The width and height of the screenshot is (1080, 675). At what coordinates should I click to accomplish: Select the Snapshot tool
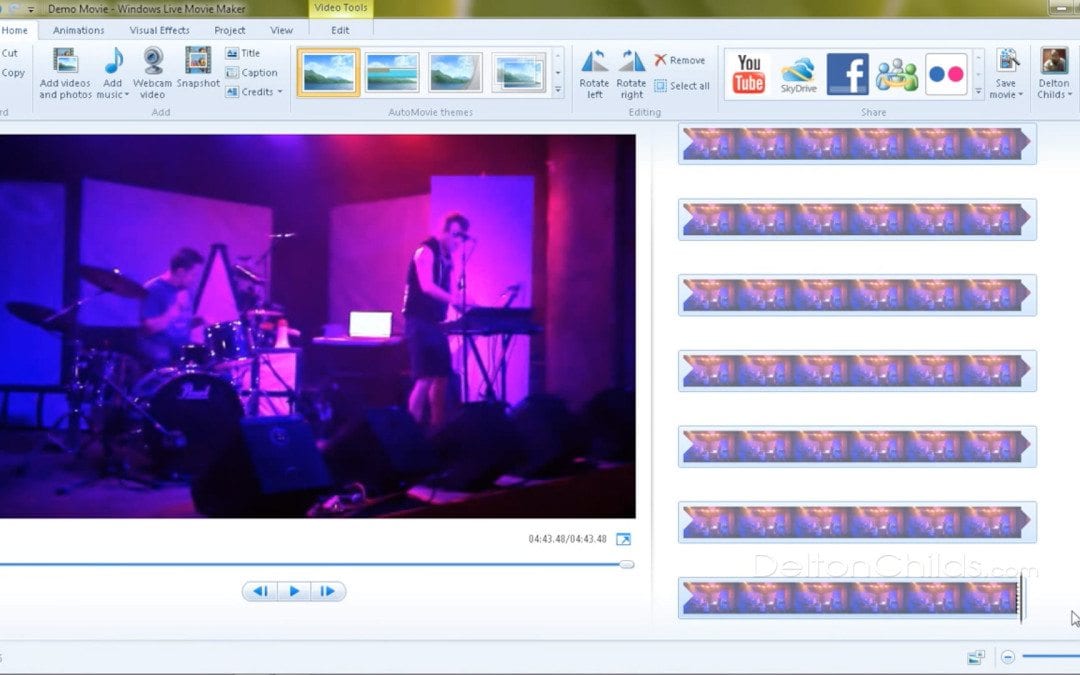point(197,70)
